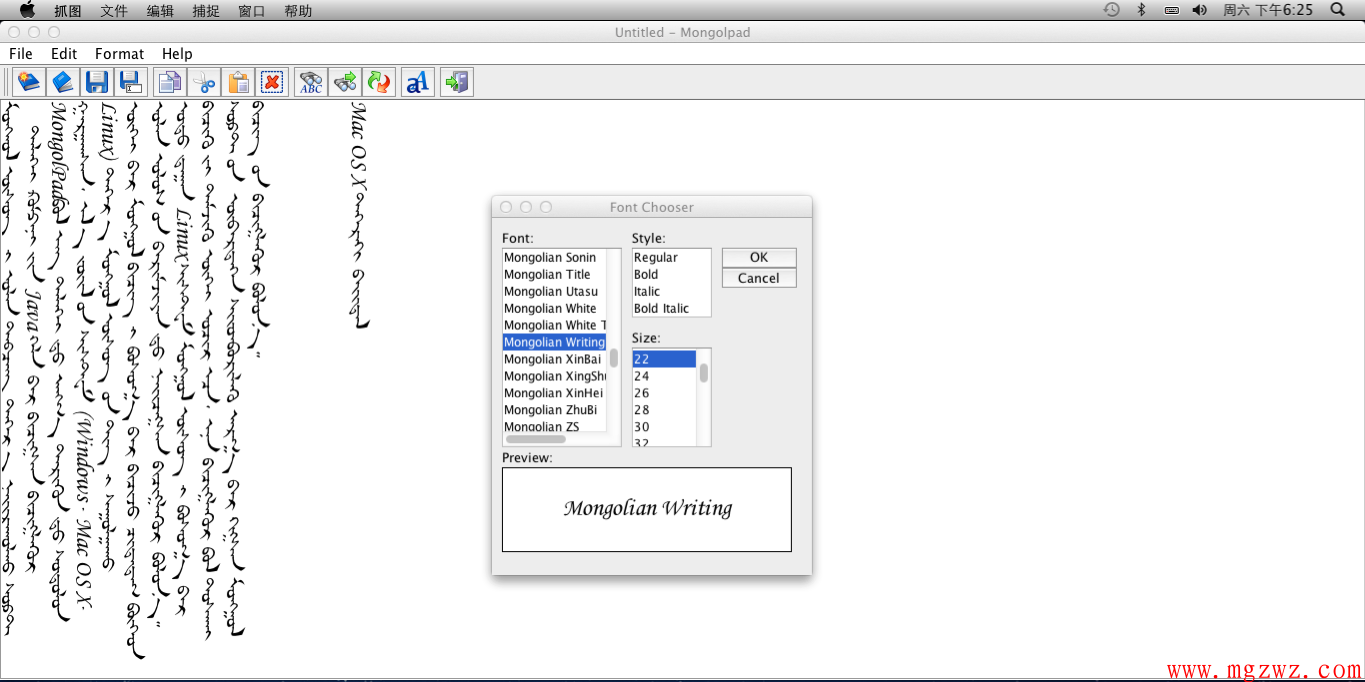1365x682 pixels.
Task: Click the Font list horizontal scrollbar thumb
Action: pyautogui.click(x=536, y=439)
